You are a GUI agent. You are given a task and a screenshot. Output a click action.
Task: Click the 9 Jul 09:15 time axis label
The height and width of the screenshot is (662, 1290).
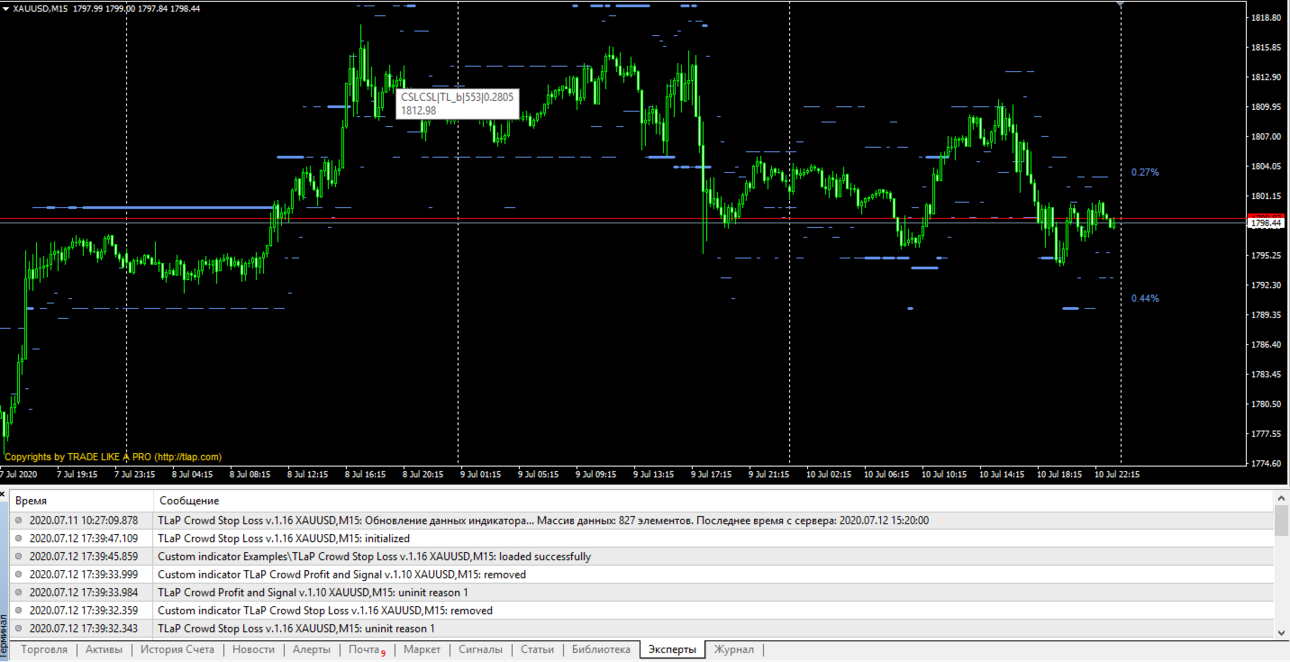click(595, 474)
